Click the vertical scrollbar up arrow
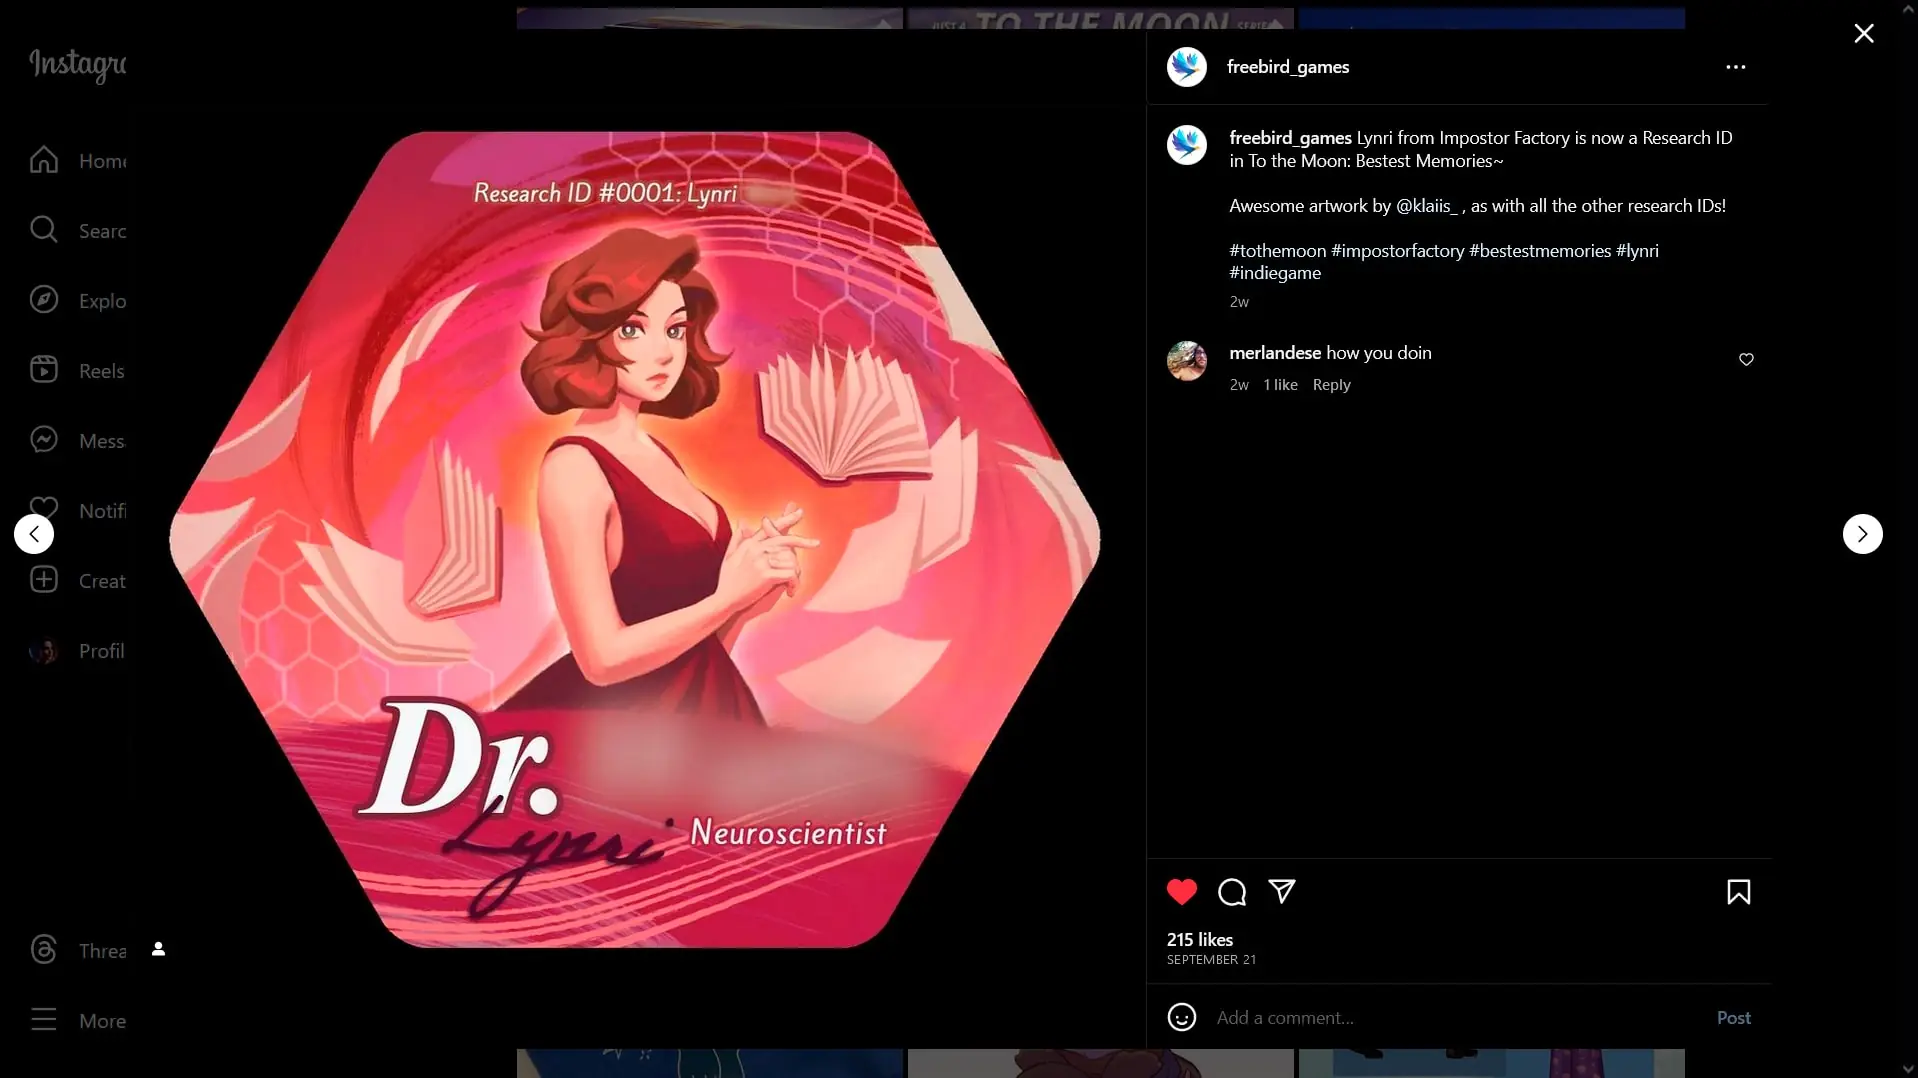Viewport: 1918px width, 1078px height. pyautogui.click(x=1908, y=8)
